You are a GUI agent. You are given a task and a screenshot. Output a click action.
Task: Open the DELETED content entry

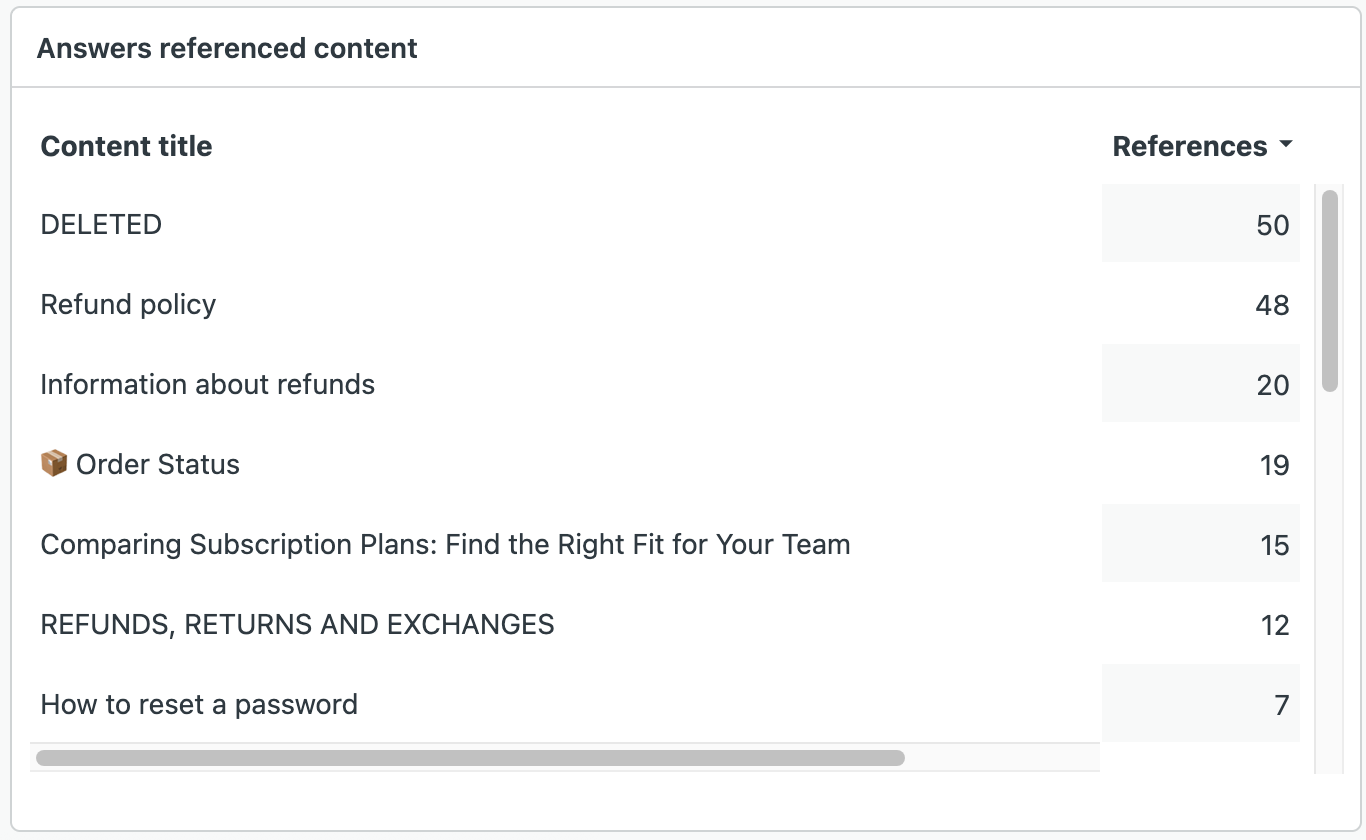[x=101, y=224]
